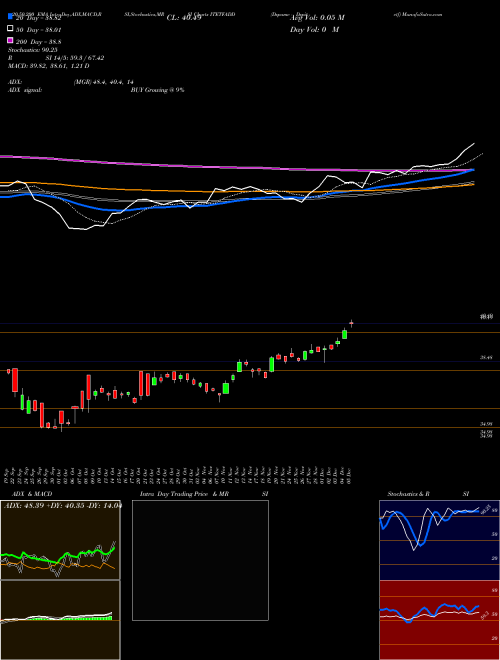Click the 'MACD: 39.82, 38.61, 1.21 D' line
Image resolution: width=500 pixels, height=660 pixels.
pos(49,66)
